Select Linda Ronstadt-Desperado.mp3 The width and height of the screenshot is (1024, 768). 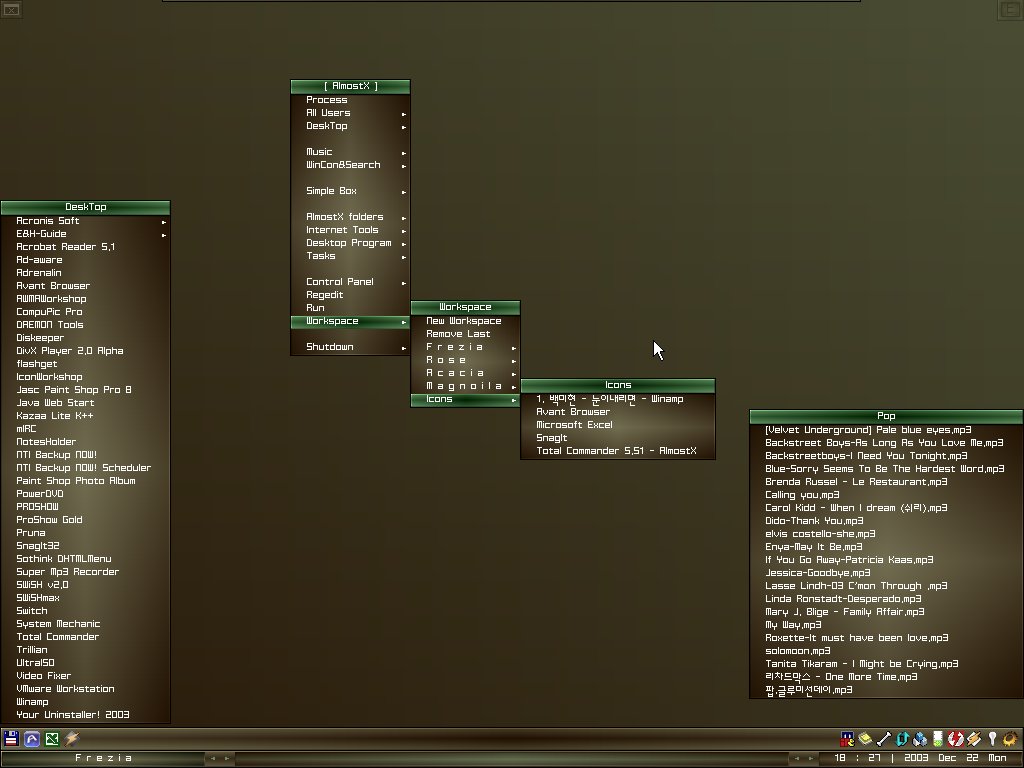(843, 599)
